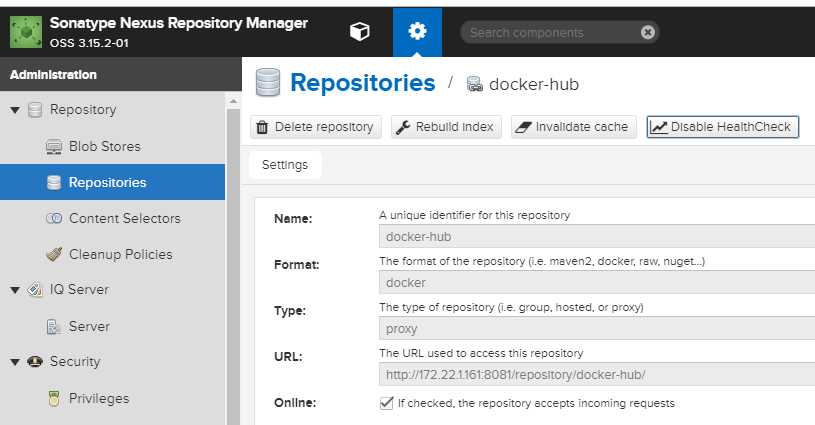Click the wrench icon on Rebuild index

coord(403,127)
